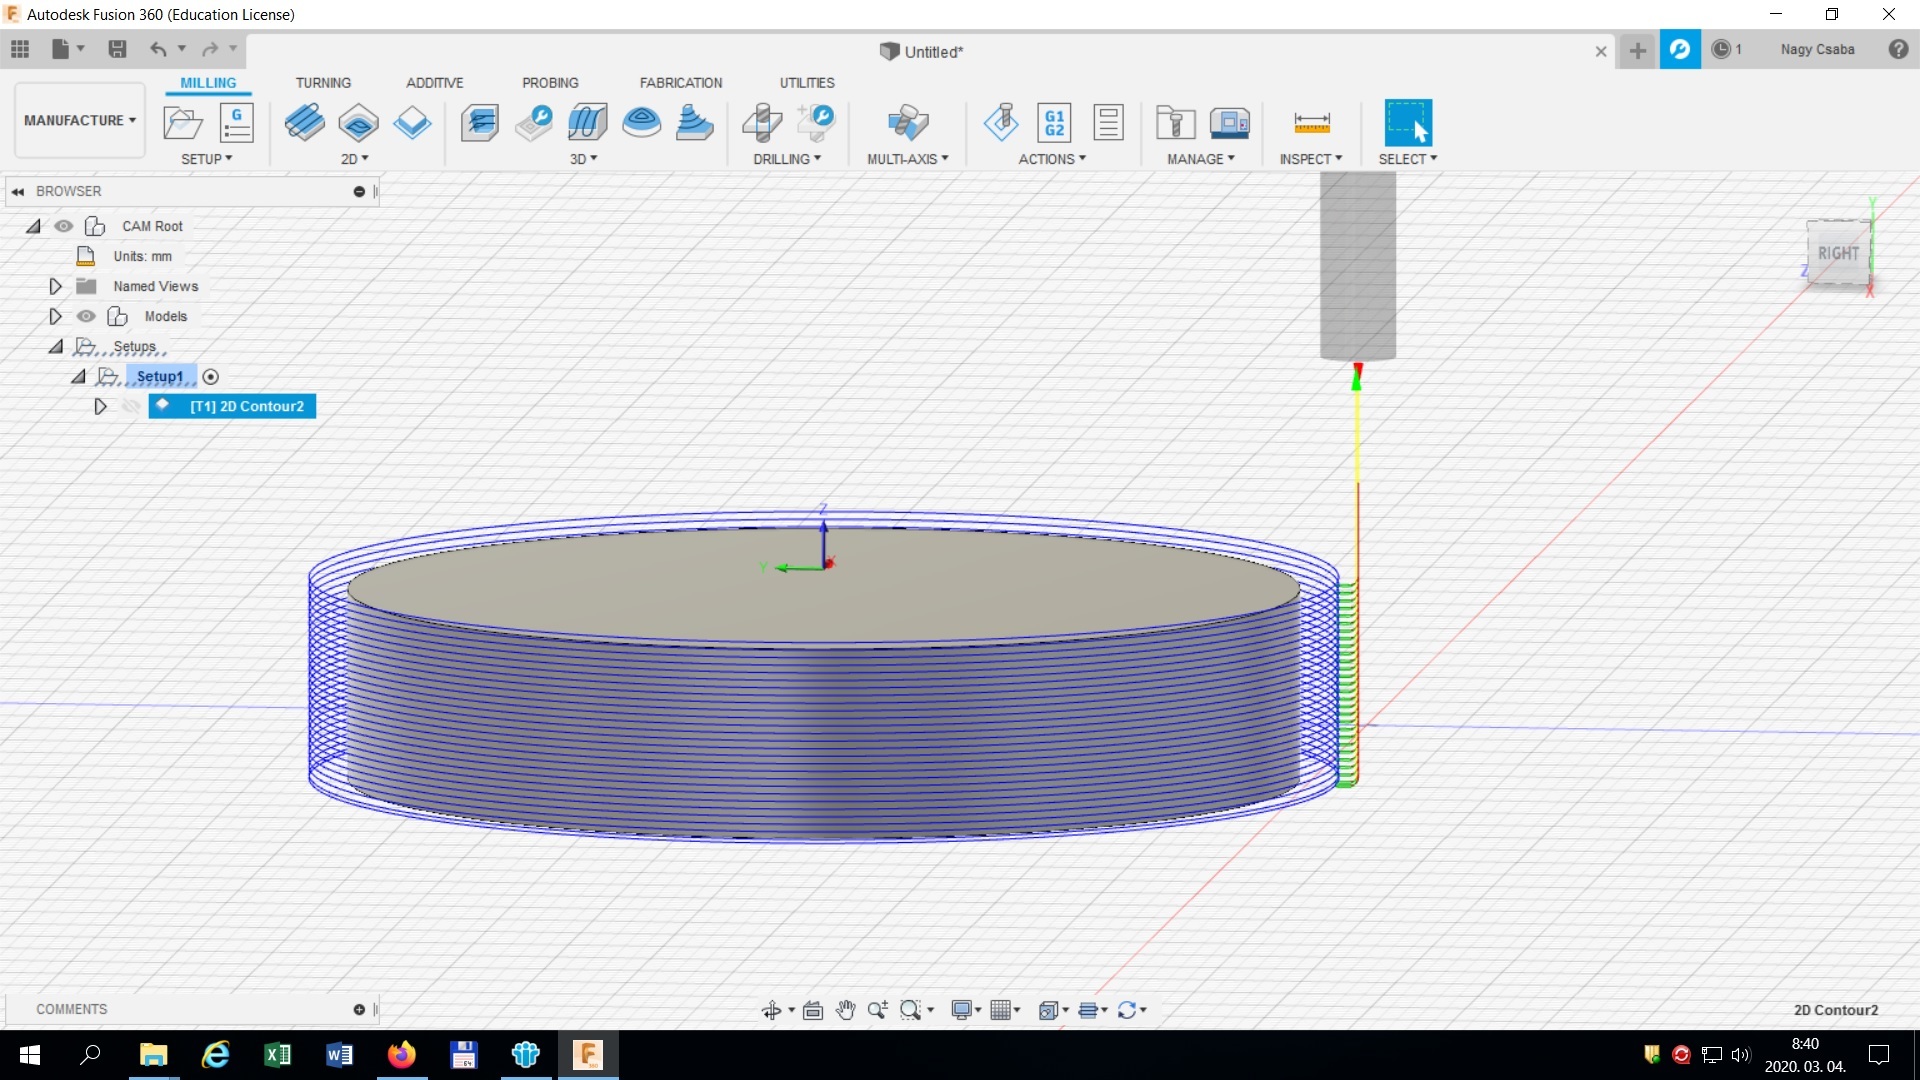Switch to the FABRICATION tab
This screenshot has height=1080, width=1920.
point(681,83)
